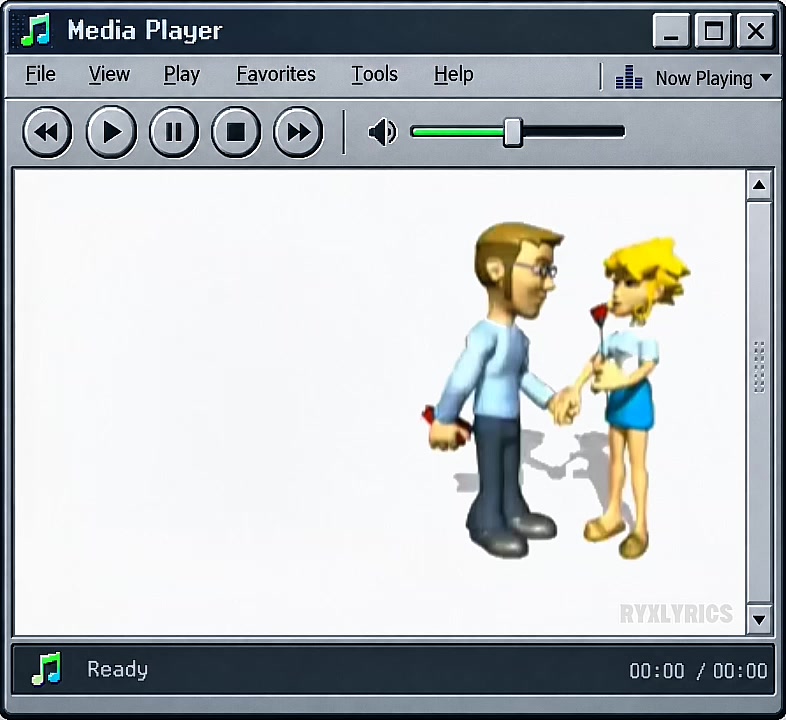Start playback with the Play button
Image resolution: width=786 pixels, height=720 pixels.
[111, 132]
